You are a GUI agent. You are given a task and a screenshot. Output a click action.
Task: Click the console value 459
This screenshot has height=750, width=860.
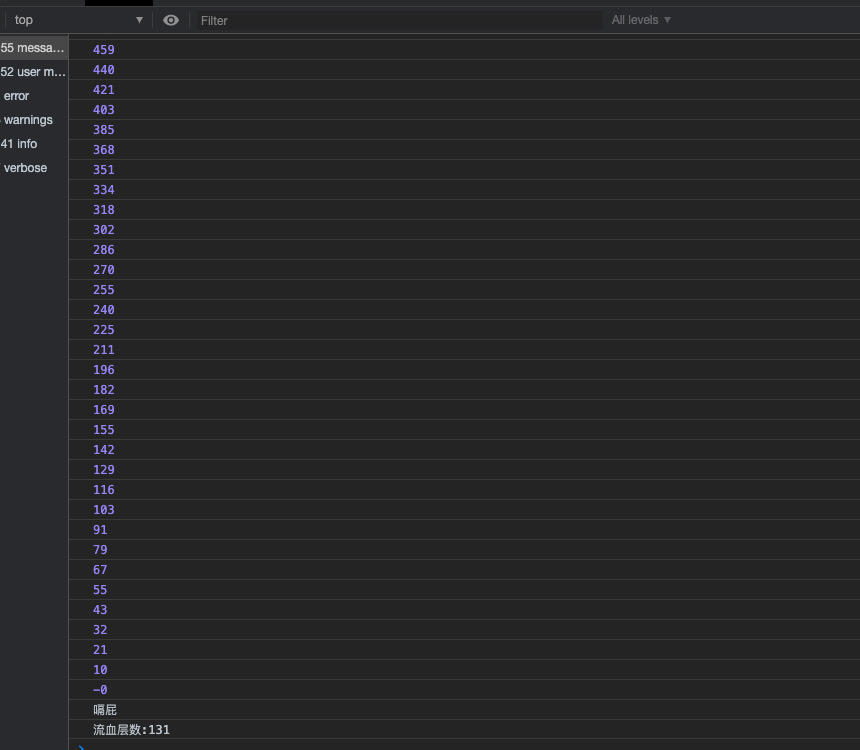[x=104, y=50]
